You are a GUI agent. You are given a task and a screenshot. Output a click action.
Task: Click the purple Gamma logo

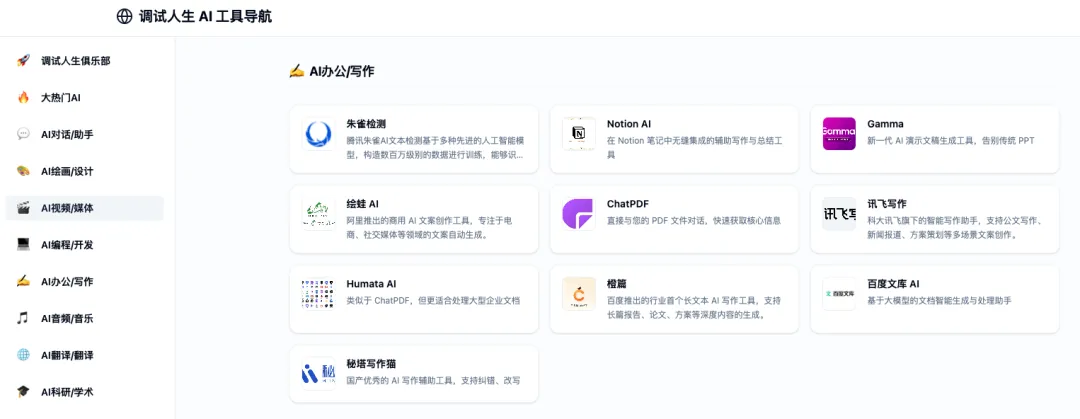(839, 134)
